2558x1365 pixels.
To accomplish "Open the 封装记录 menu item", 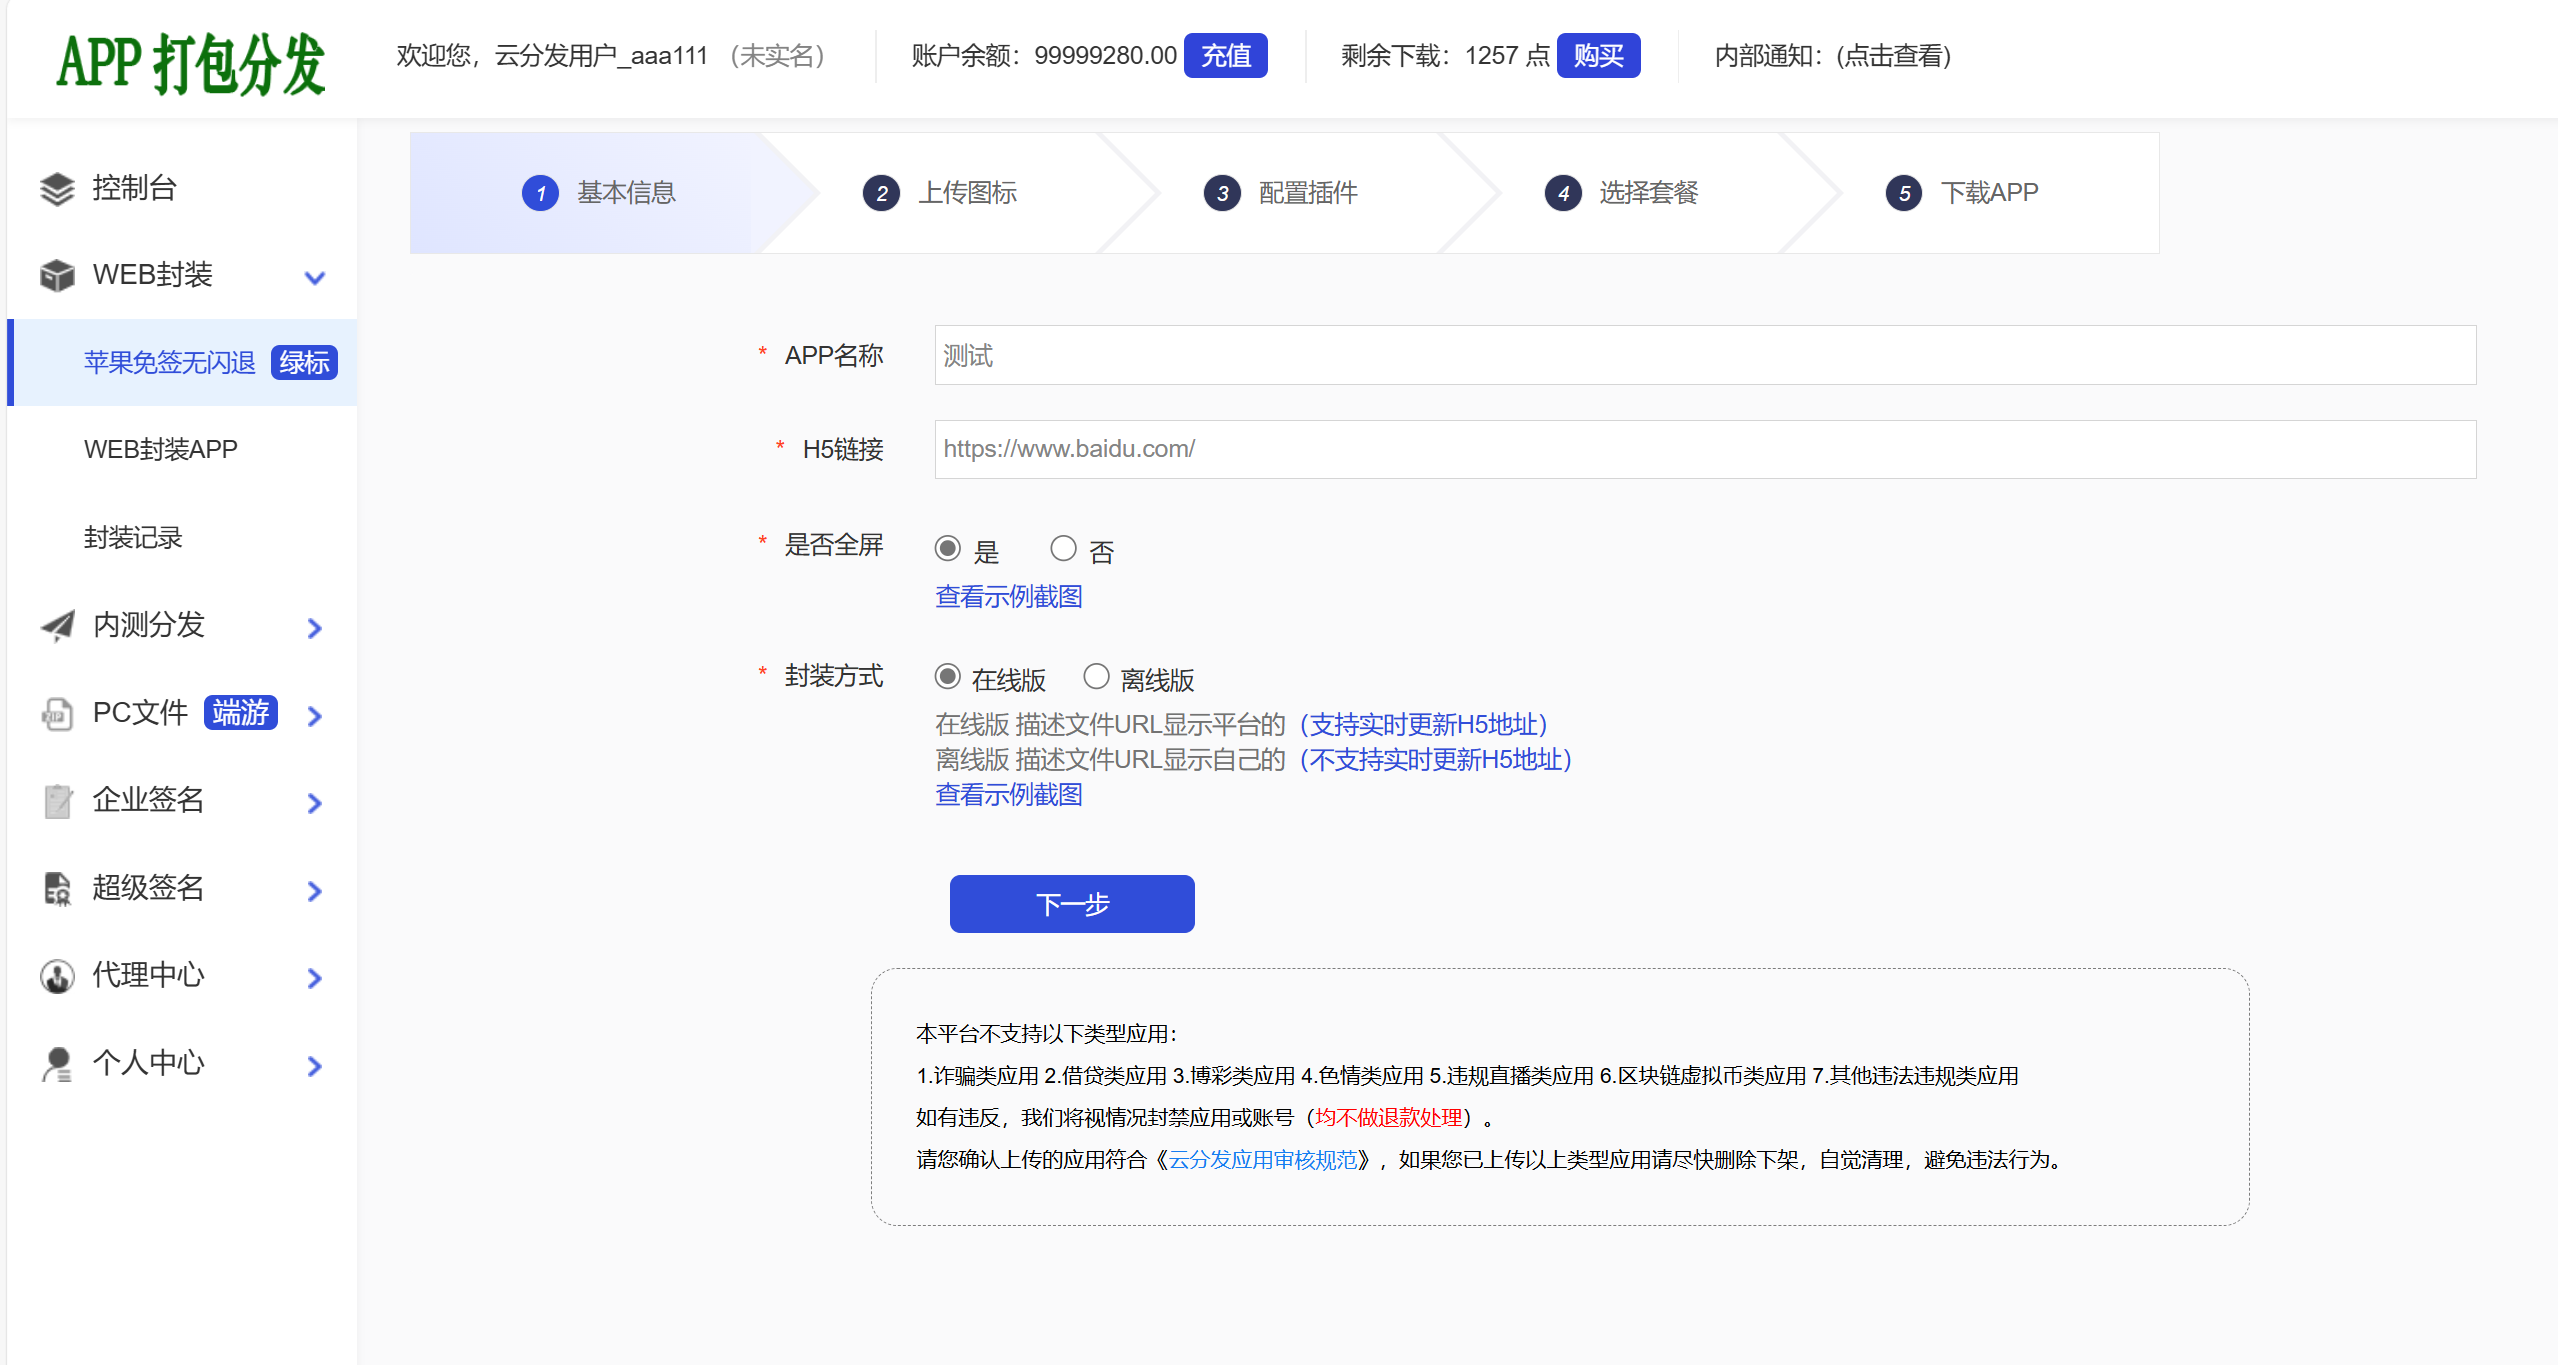I will coord(133,538).
